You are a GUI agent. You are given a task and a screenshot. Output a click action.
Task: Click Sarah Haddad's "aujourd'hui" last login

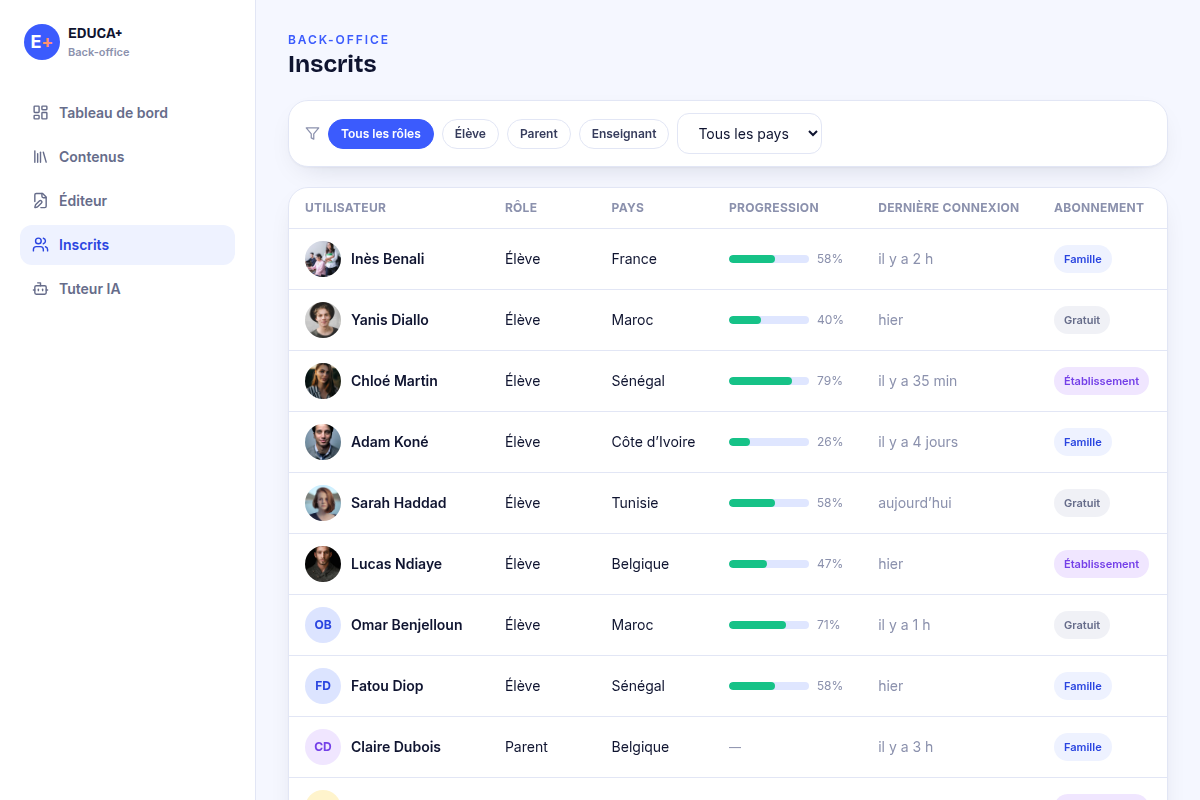915,503
